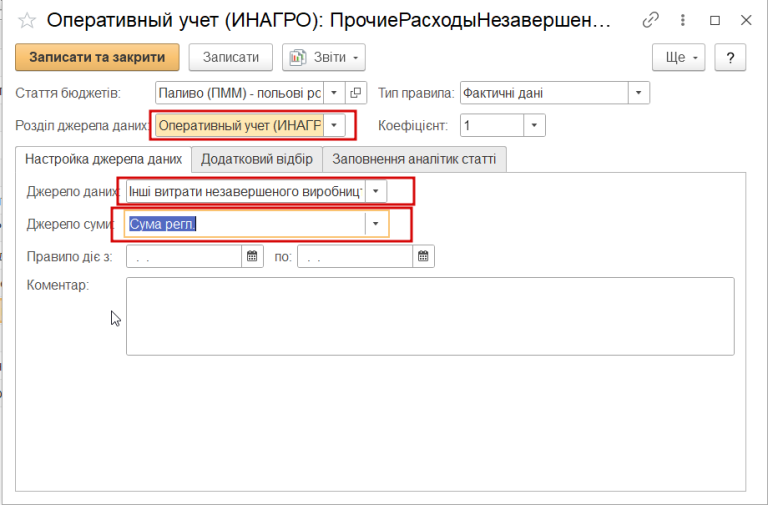Expand the Тип правила dropdown
Screen dimensions: 768x505
pyautogui.click(x=639, y=93)
